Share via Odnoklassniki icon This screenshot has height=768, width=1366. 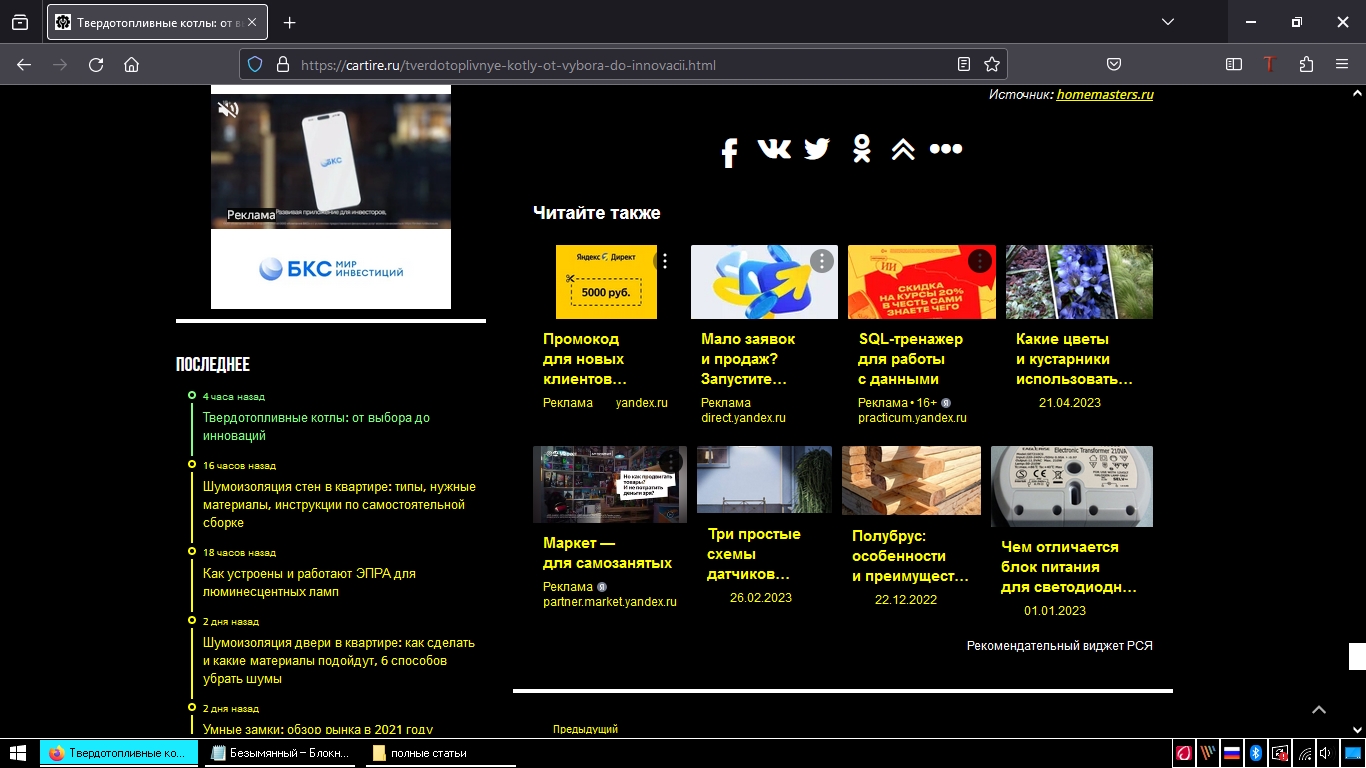(x=861, y=149)
